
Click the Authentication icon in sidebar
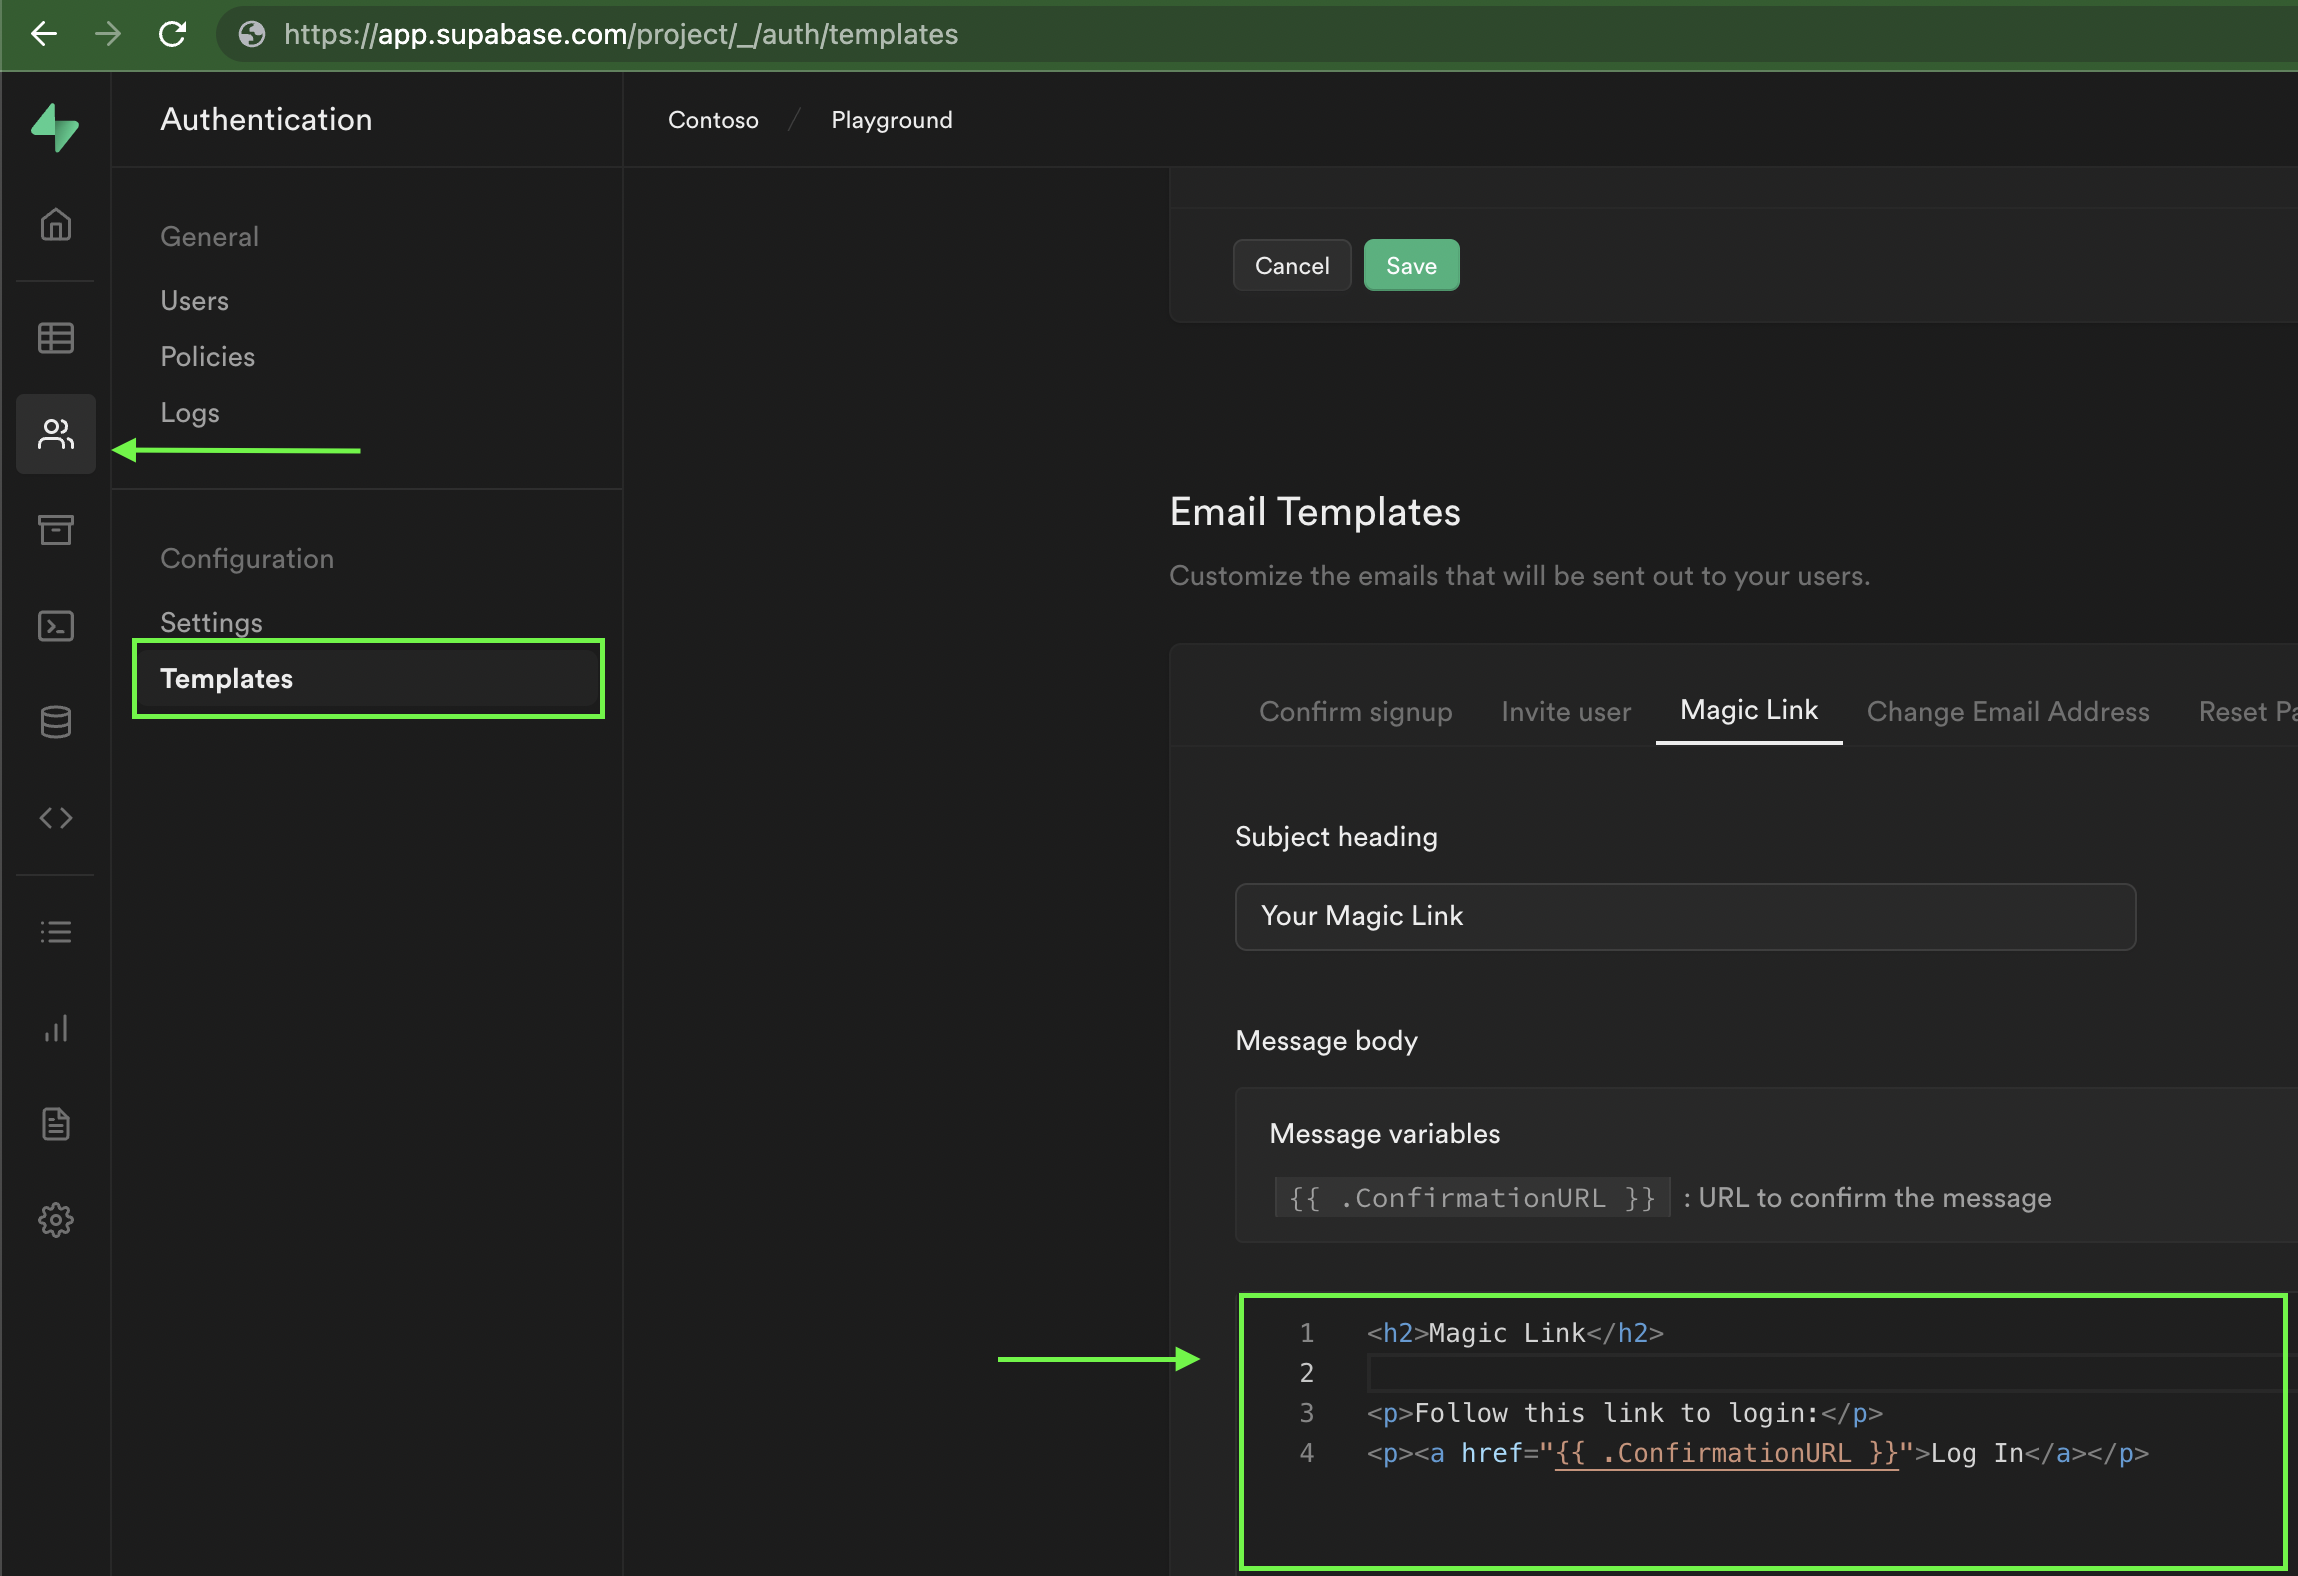54,436
